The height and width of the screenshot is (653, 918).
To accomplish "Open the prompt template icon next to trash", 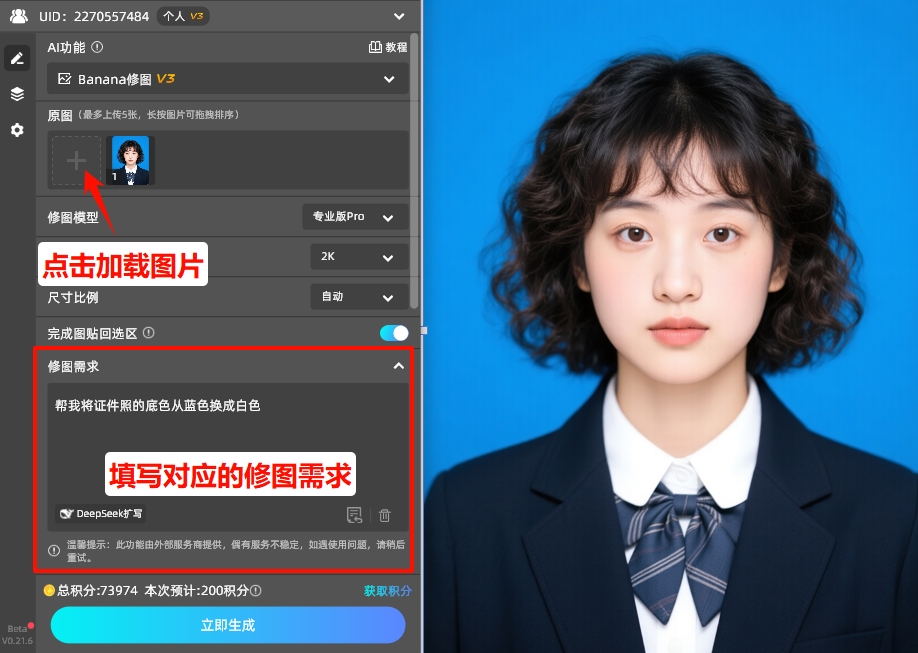I will (x=354, y=514).
